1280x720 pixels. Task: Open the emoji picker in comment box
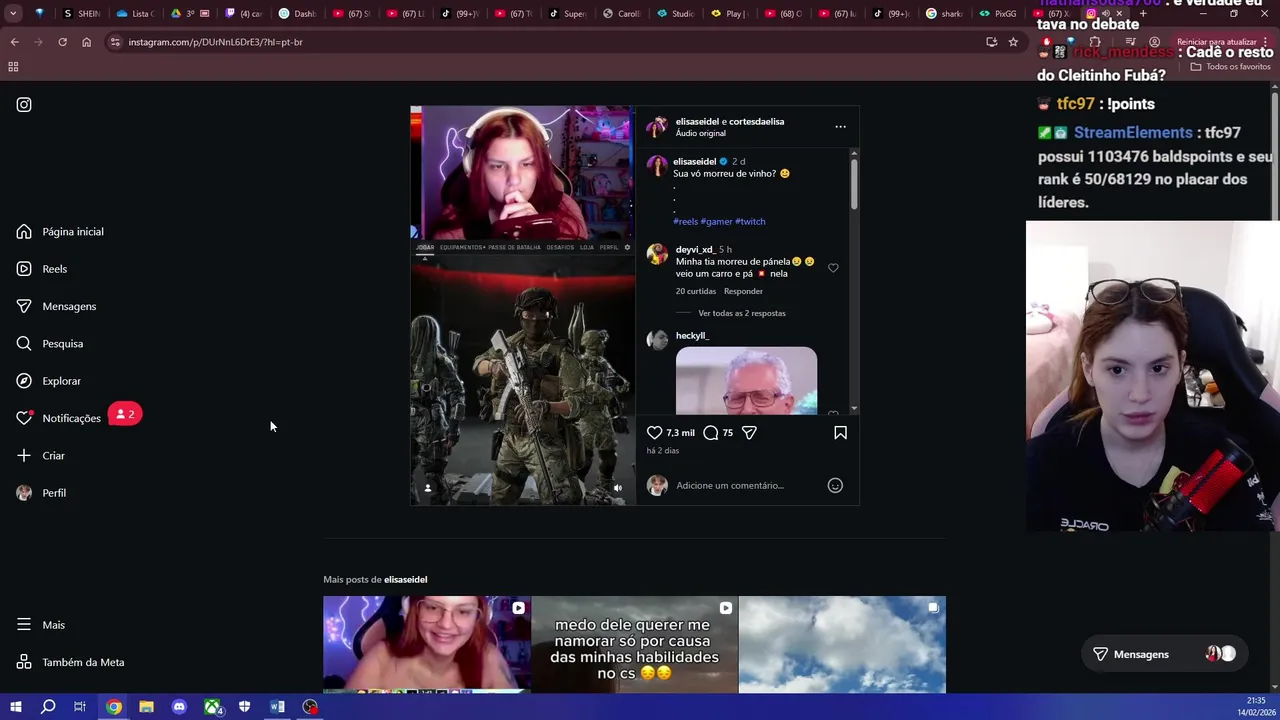click(x=835, y=485)
